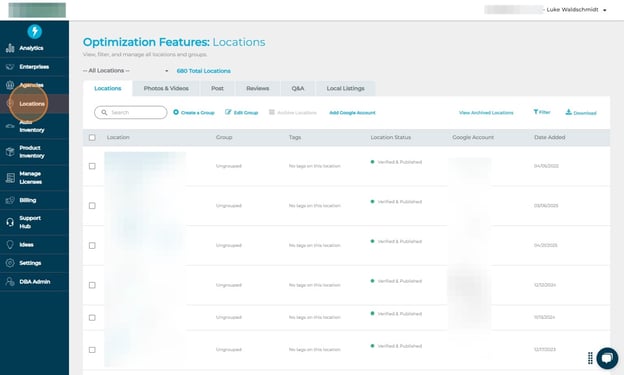This screenshot has height=375, width=624.
Task: Toggle the select-all checkbox in table header
Action: click(x=92, y=137)
